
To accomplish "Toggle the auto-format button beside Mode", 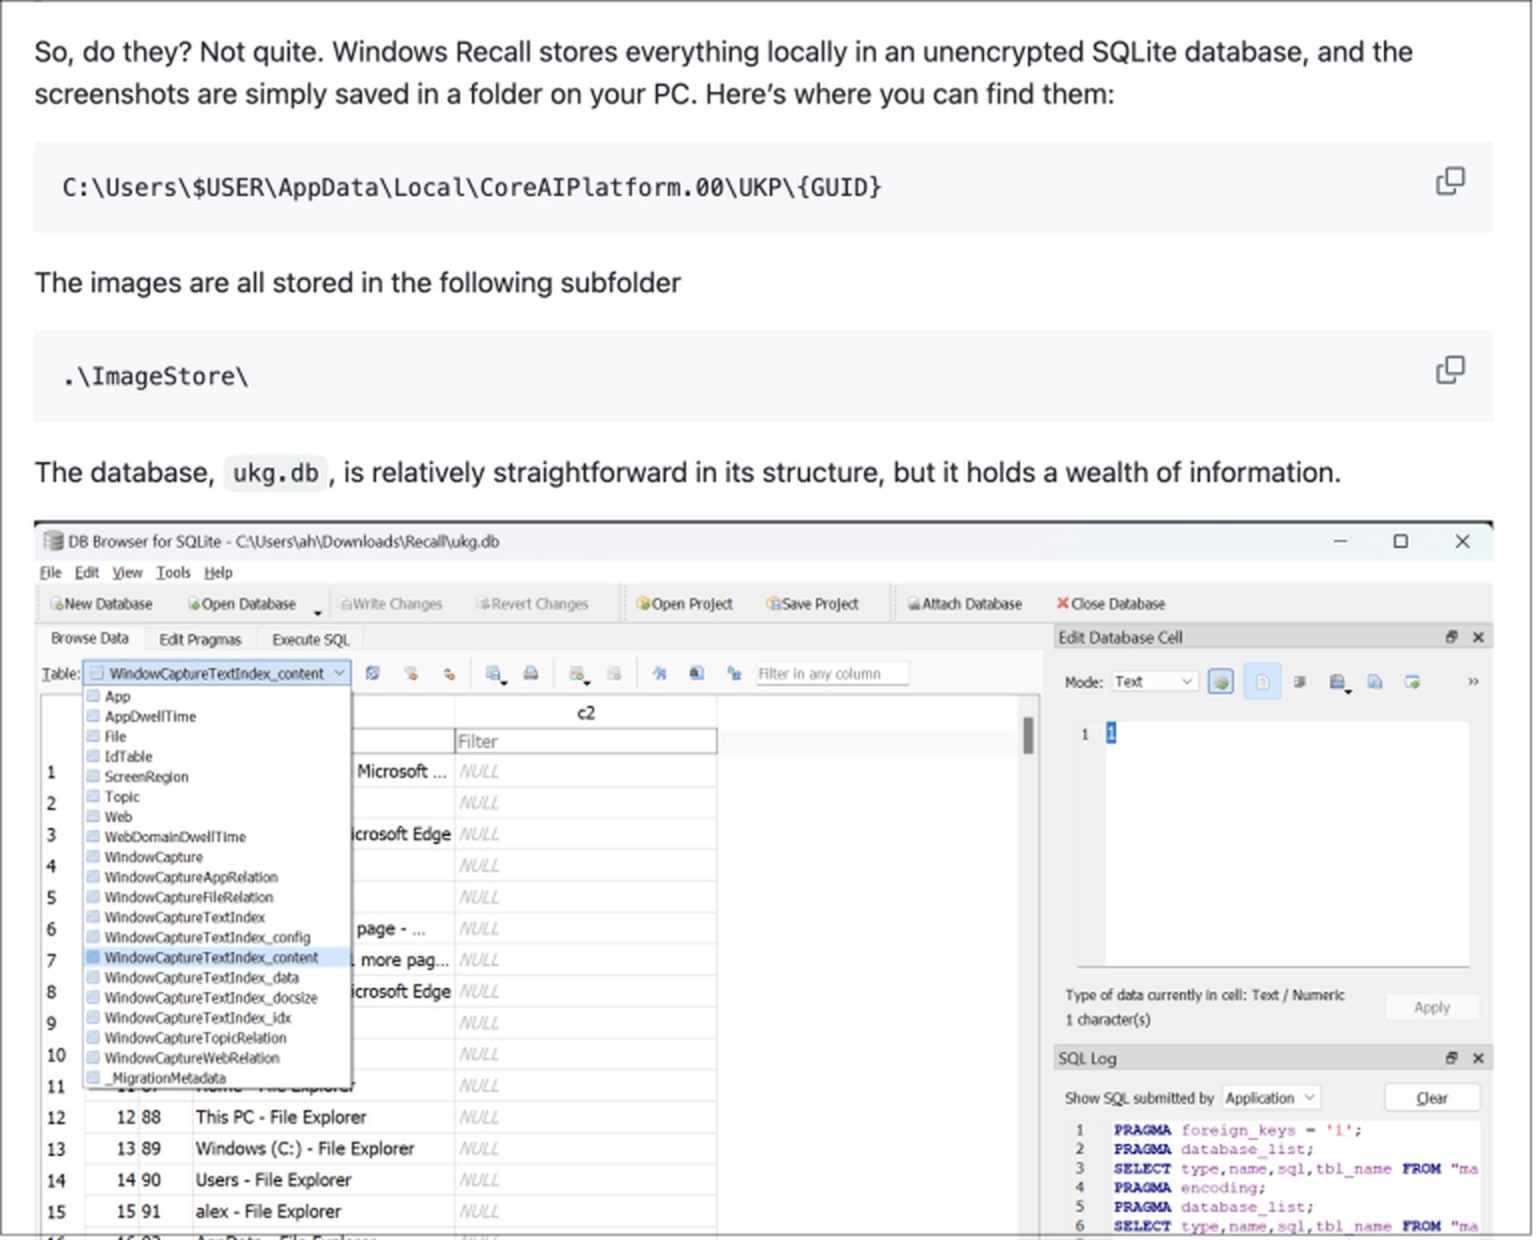I will 1220,682.
